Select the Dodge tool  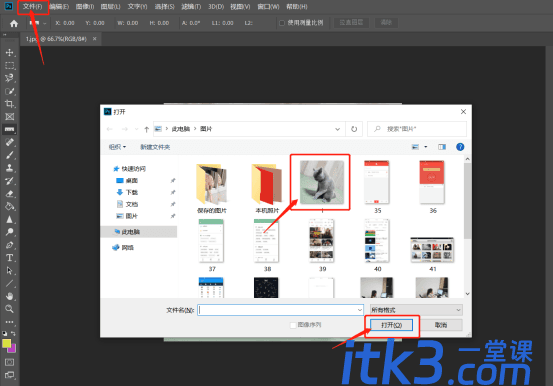[10, 232]
